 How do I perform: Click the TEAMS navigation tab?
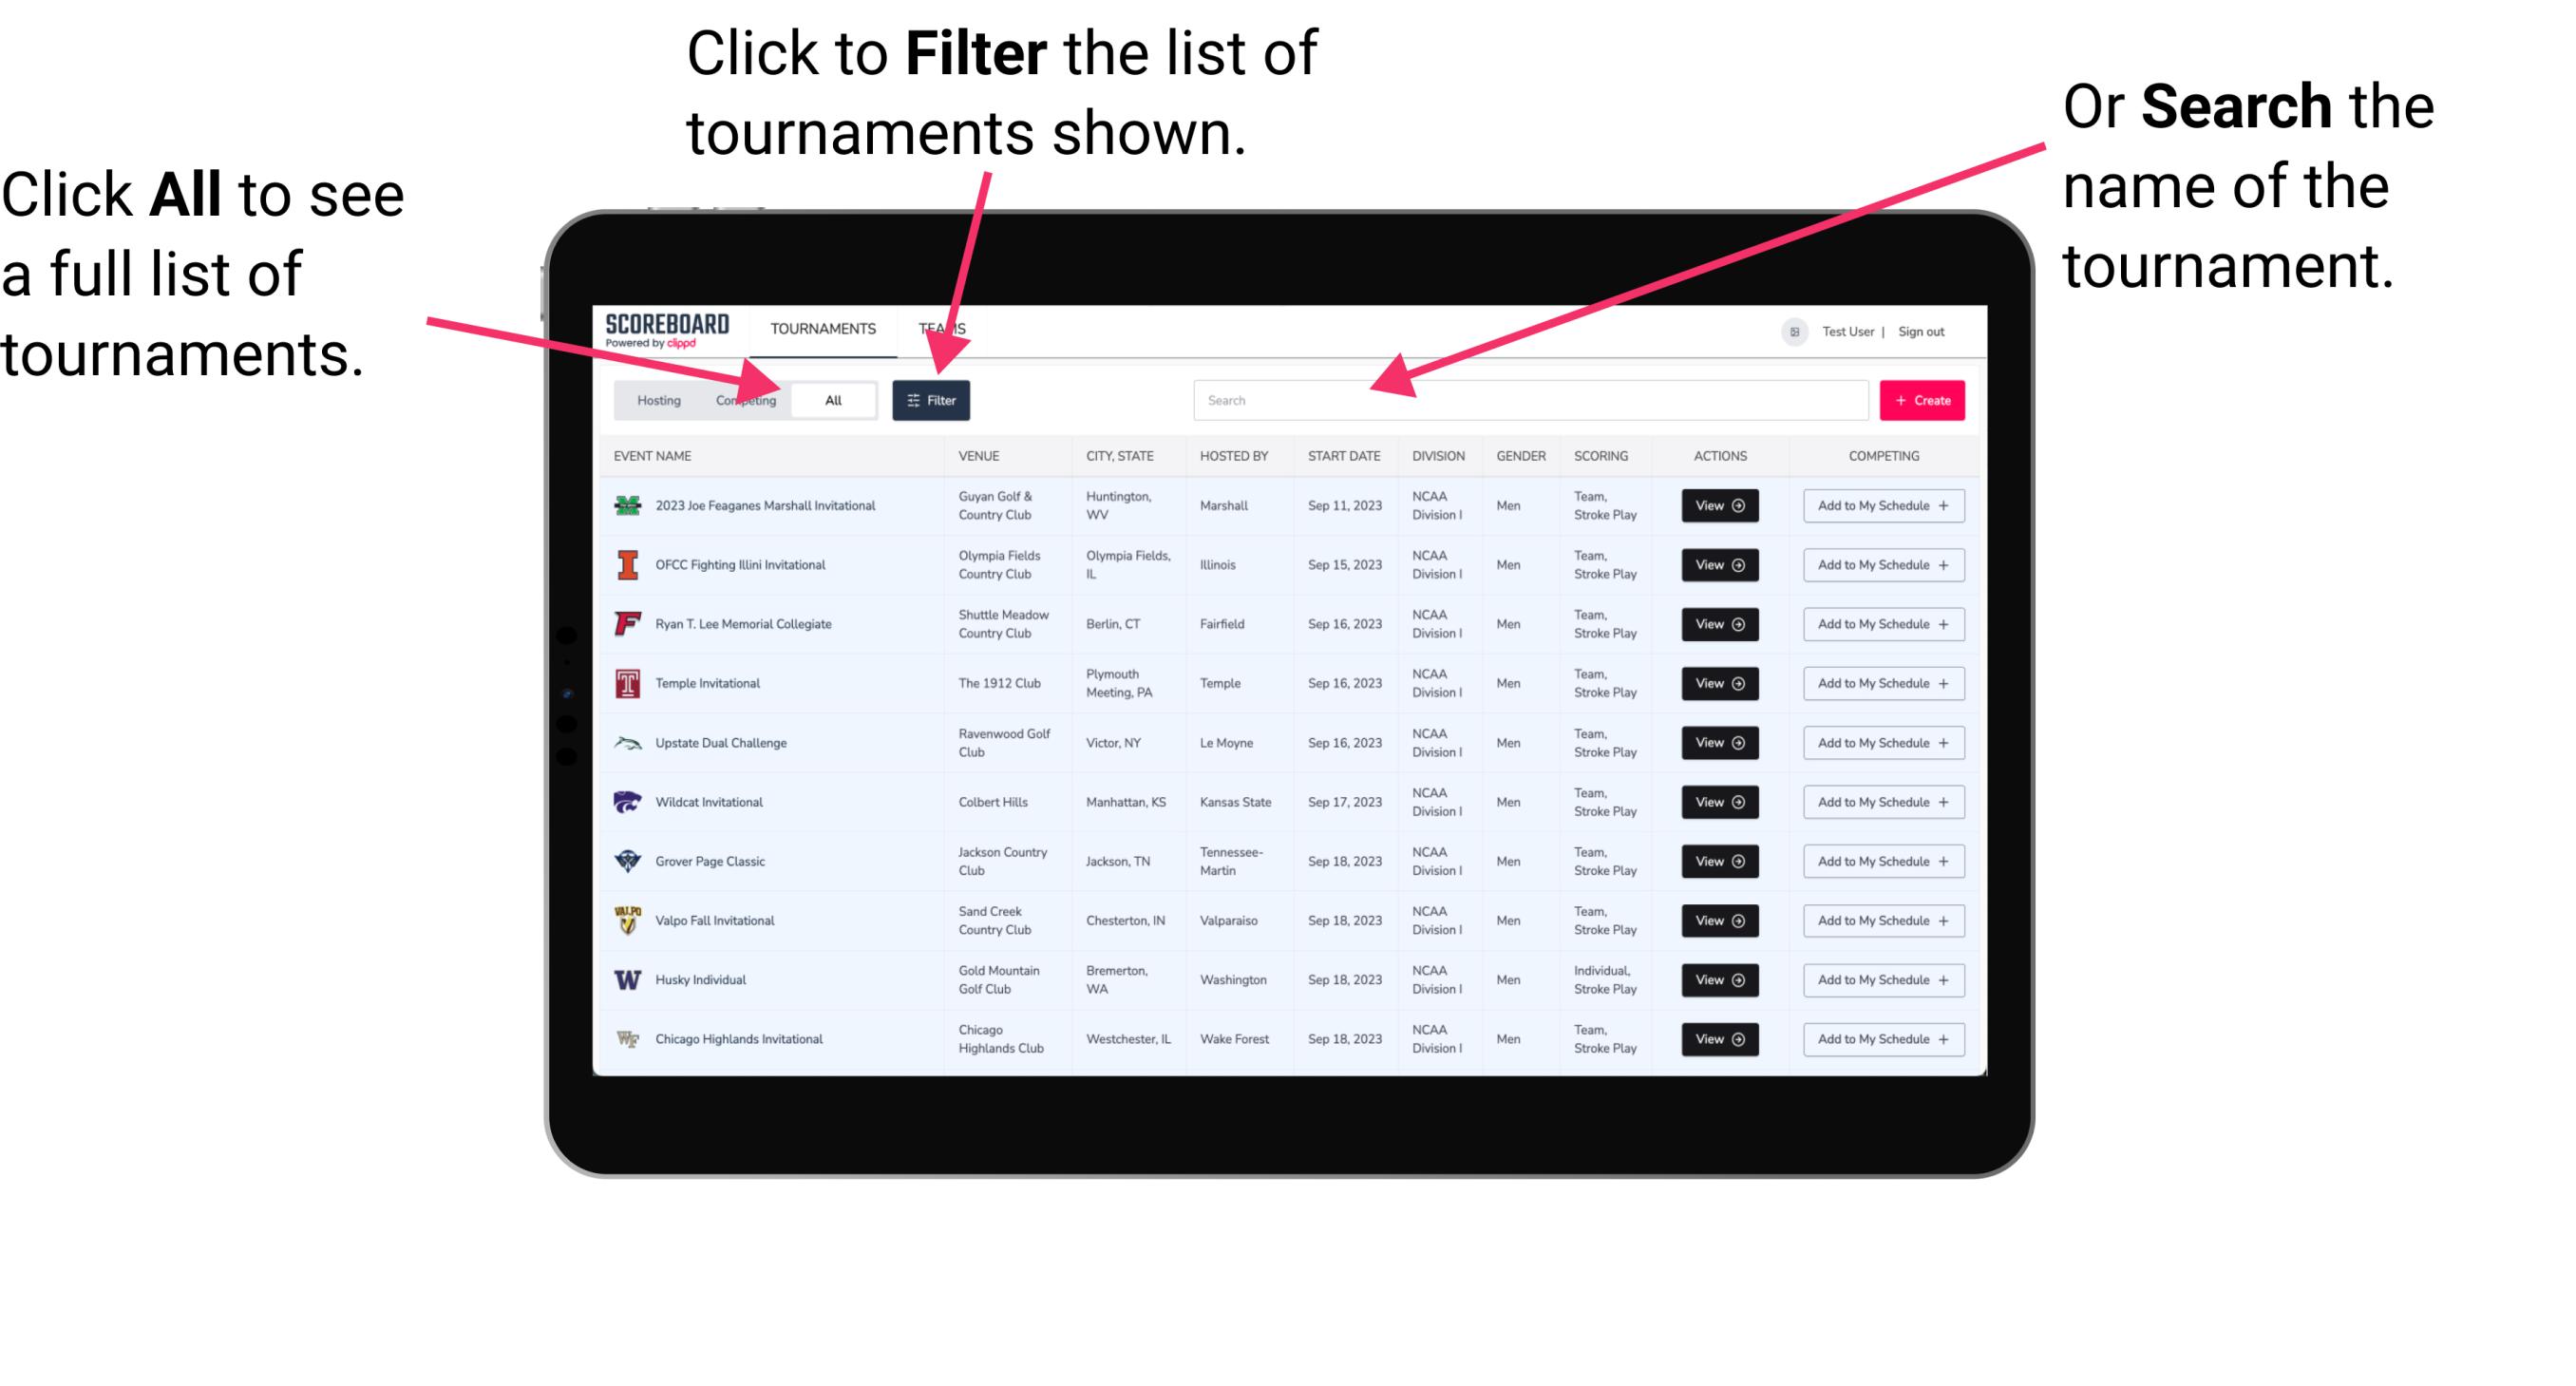pyautogui.click(x=945, y=328)
